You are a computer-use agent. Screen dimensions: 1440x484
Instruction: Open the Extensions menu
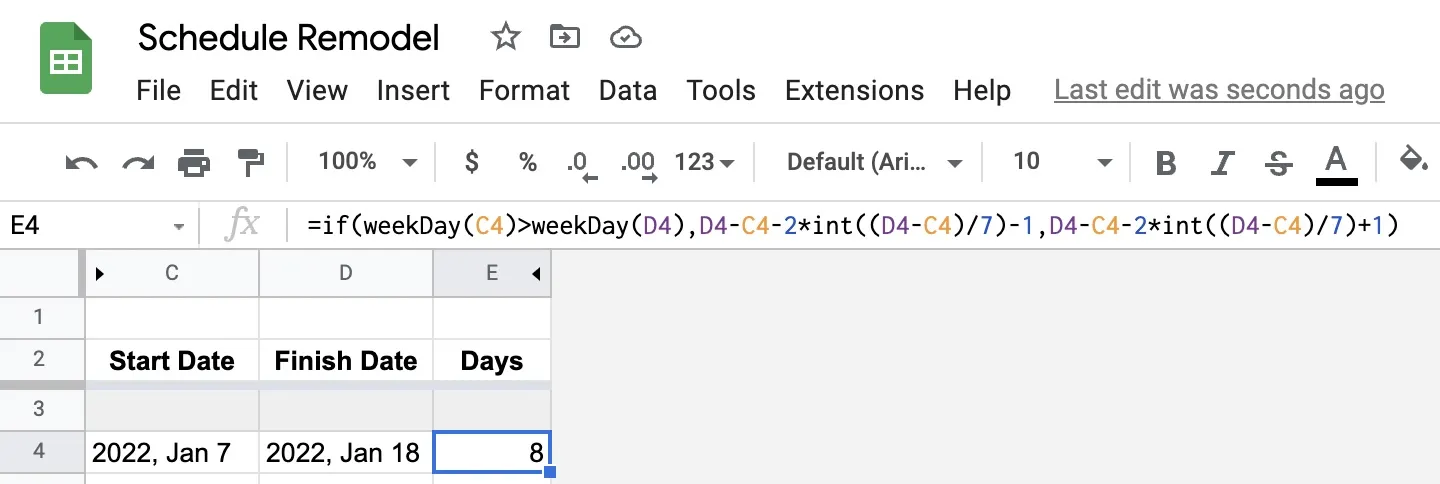855,91
